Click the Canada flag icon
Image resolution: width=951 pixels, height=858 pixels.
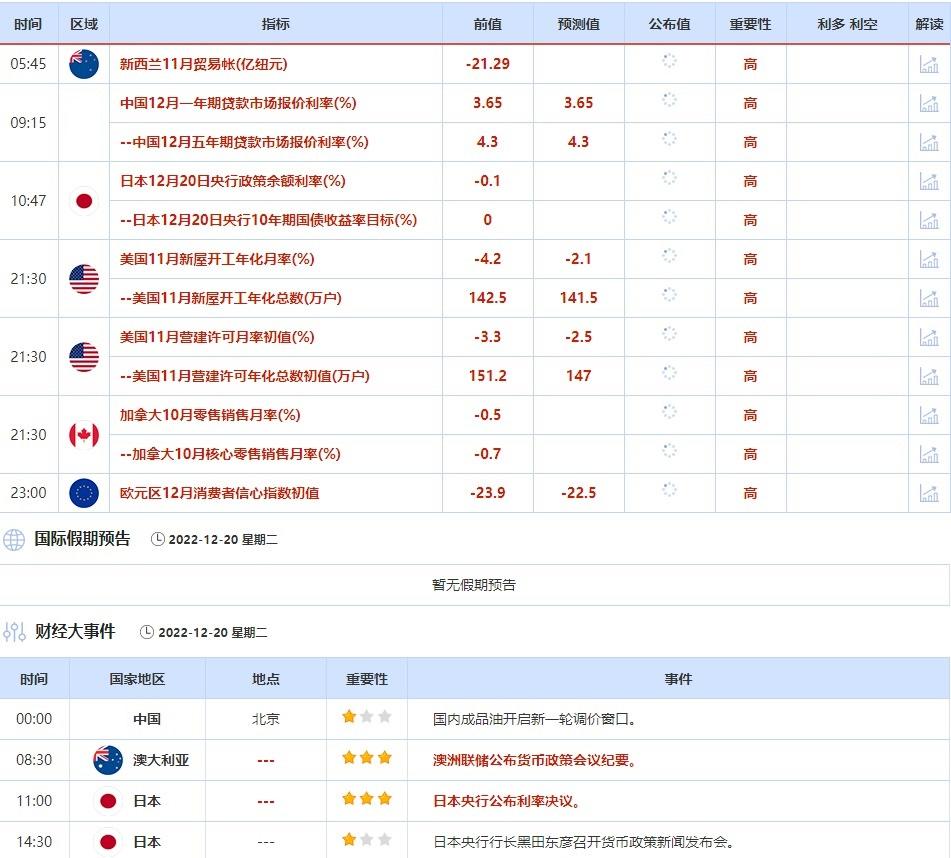click(x=84, y=435)
